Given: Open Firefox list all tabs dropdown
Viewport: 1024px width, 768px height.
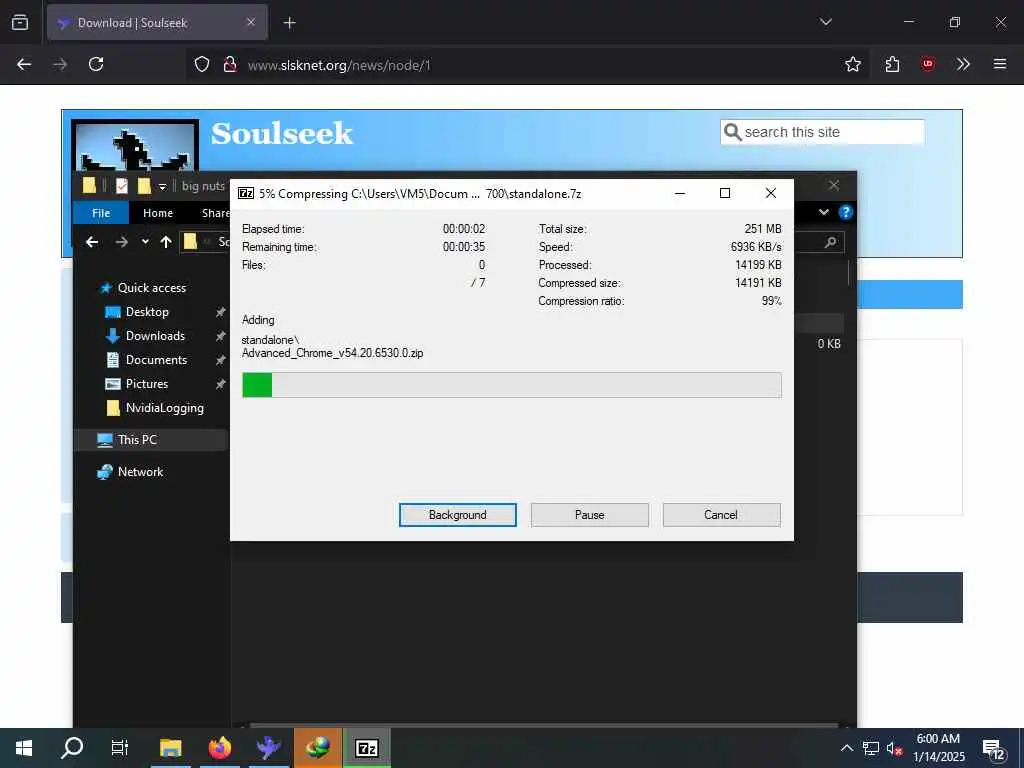Looking at the screenshot, I should (825, 22).
